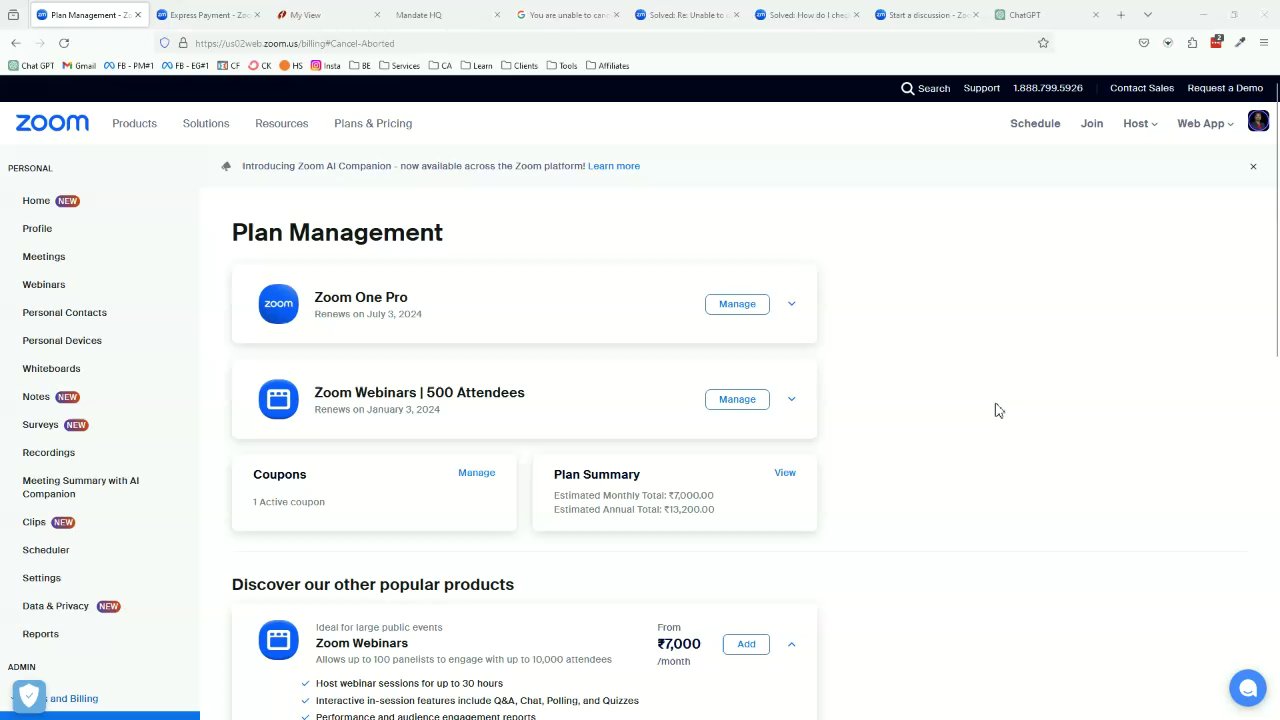The width and height of the screenshot is (1280, 720).
Task: Open the Products menu
Action: (x=134, y=123)
